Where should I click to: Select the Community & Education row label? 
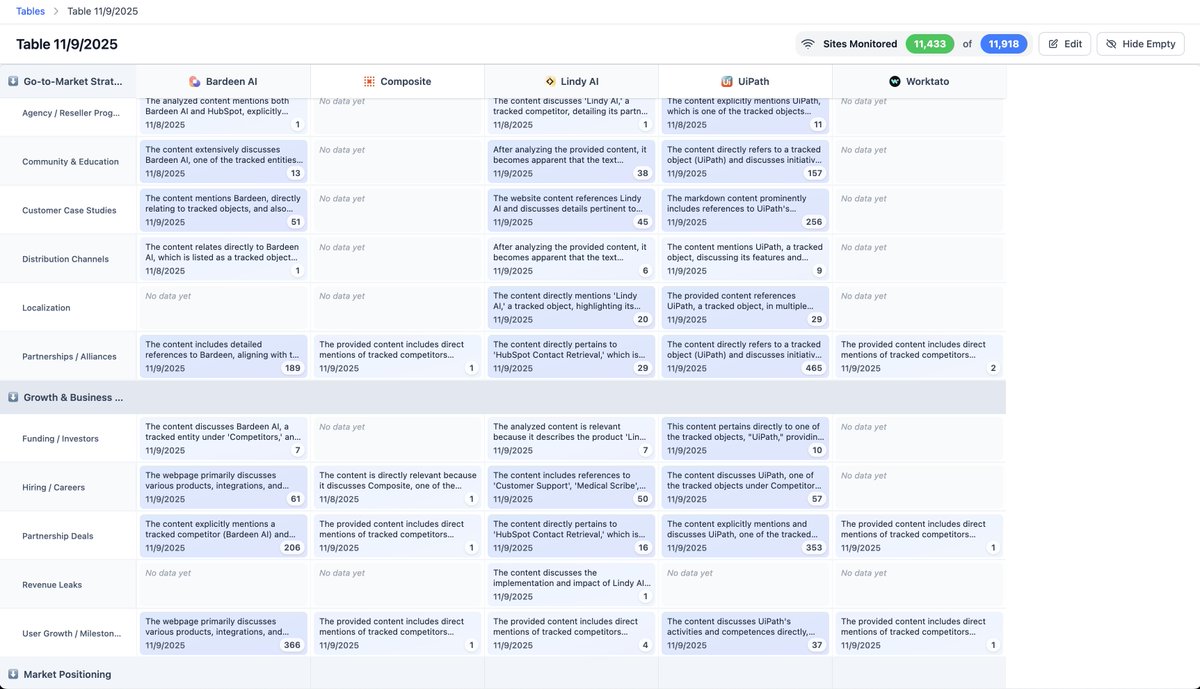70,161
